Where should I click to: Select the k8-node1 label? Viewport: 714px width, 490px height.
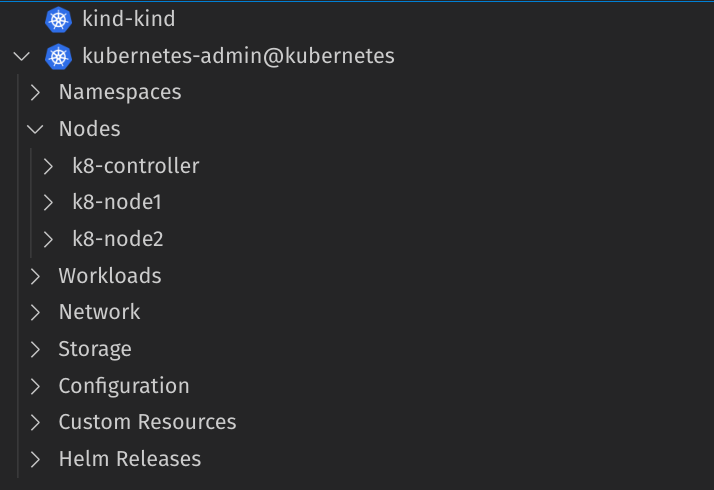[117, 202]
